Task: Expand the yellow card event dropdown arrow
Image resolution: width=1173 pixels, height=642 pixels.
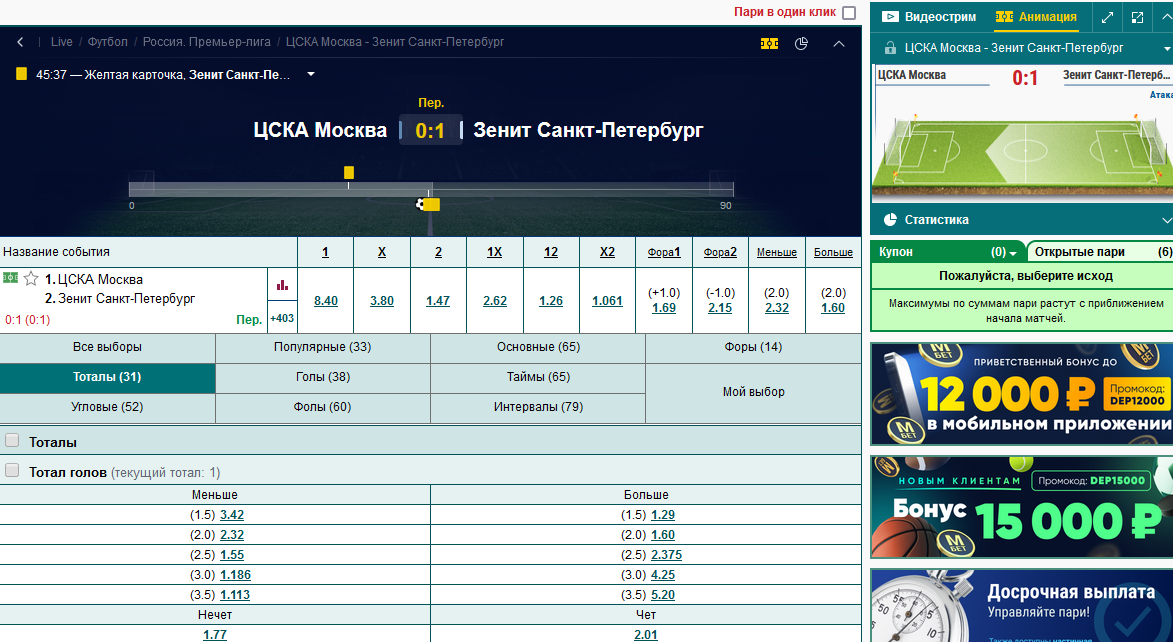Action: 310,75
